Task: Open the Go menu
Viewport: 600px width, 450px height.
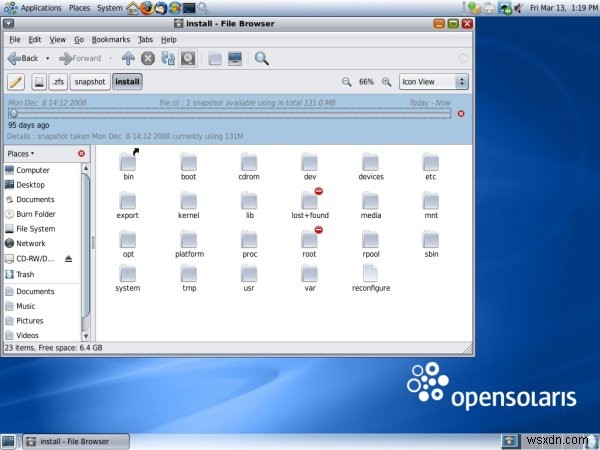Action: click(x=79, y=40)
